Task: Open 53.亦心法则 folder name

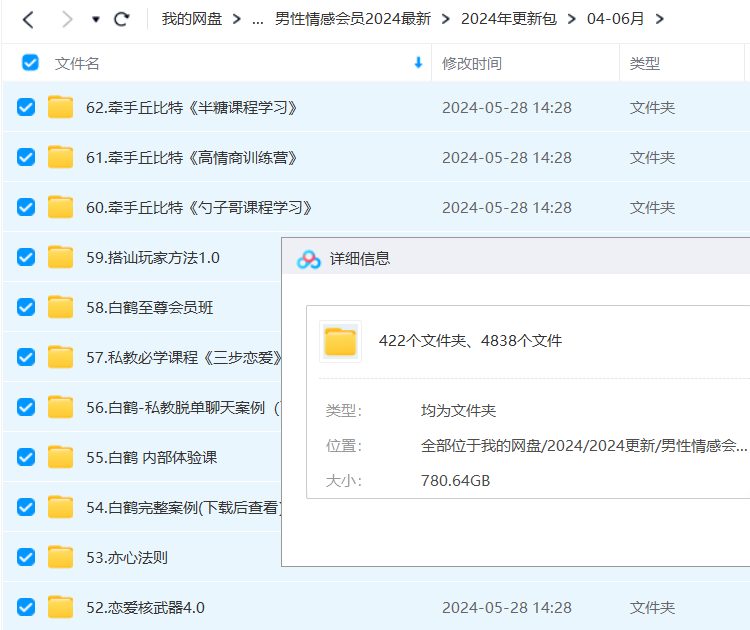Action: (127, 558)
